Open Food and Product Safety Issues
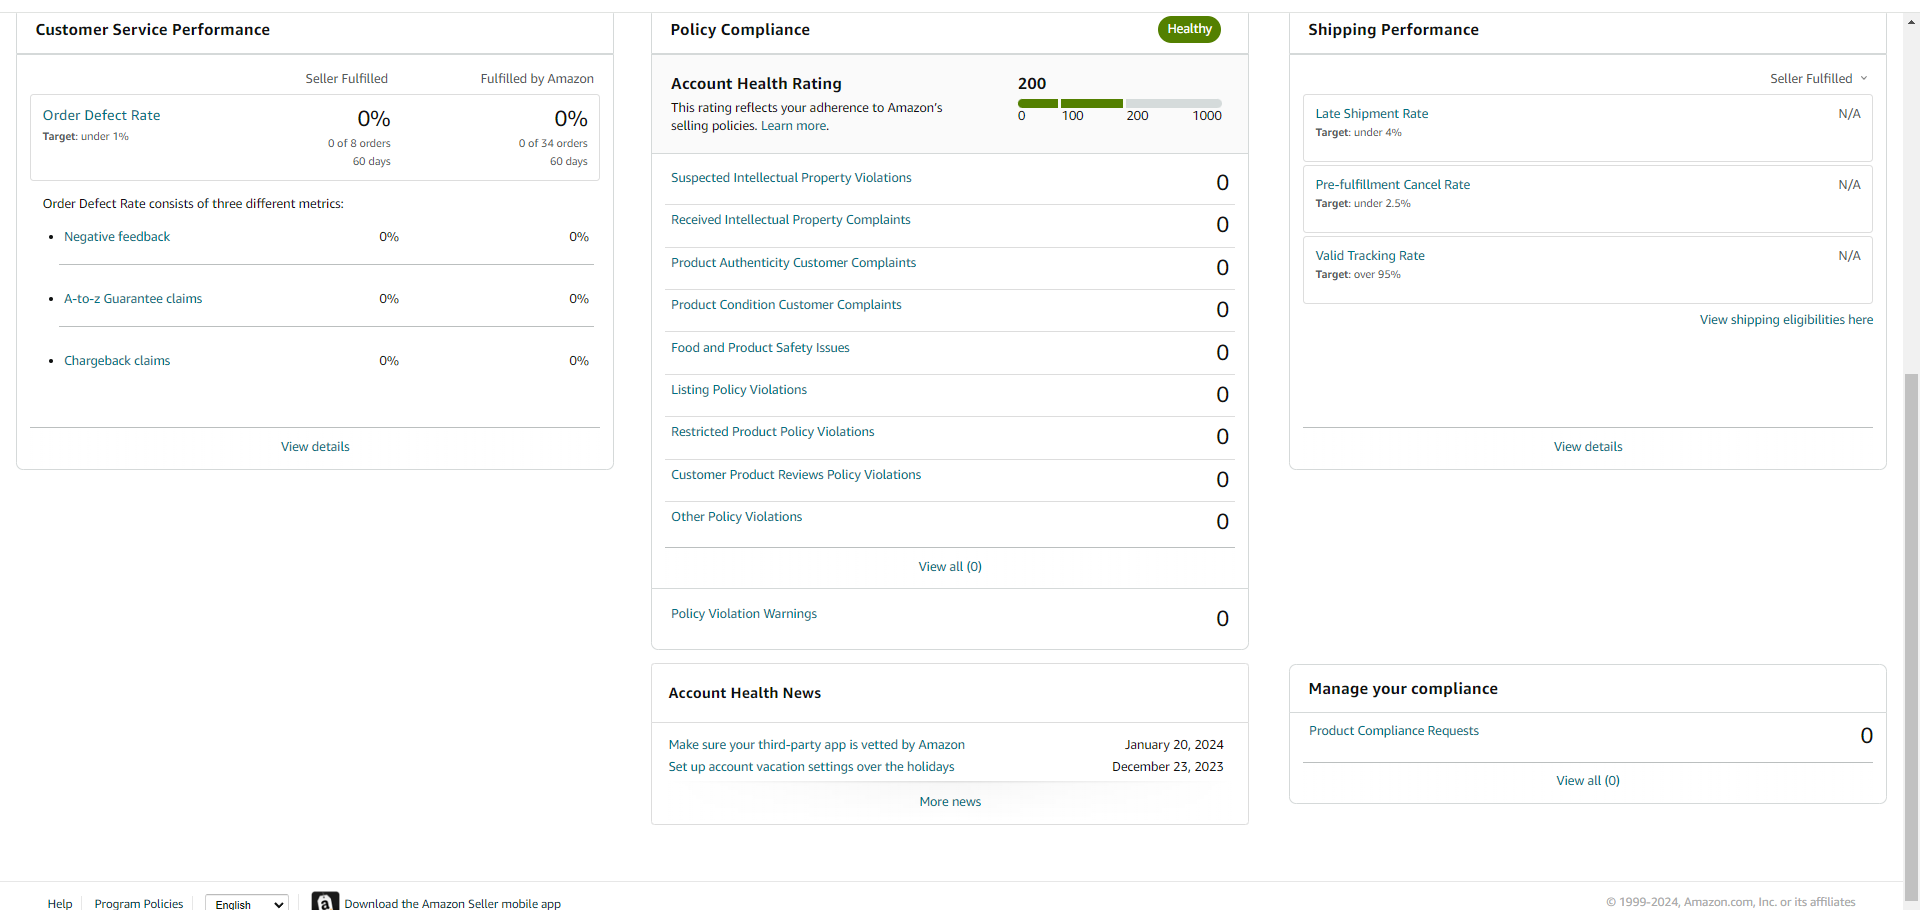This screenshot has width=1920, height=910. [x=760, y=348]
